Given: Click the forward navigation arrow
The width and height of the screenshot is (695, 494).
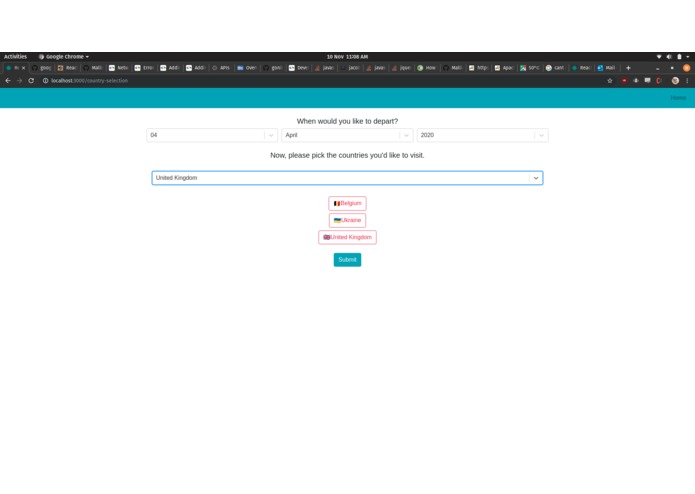Looking at the screenshot, I should point(20,81).
